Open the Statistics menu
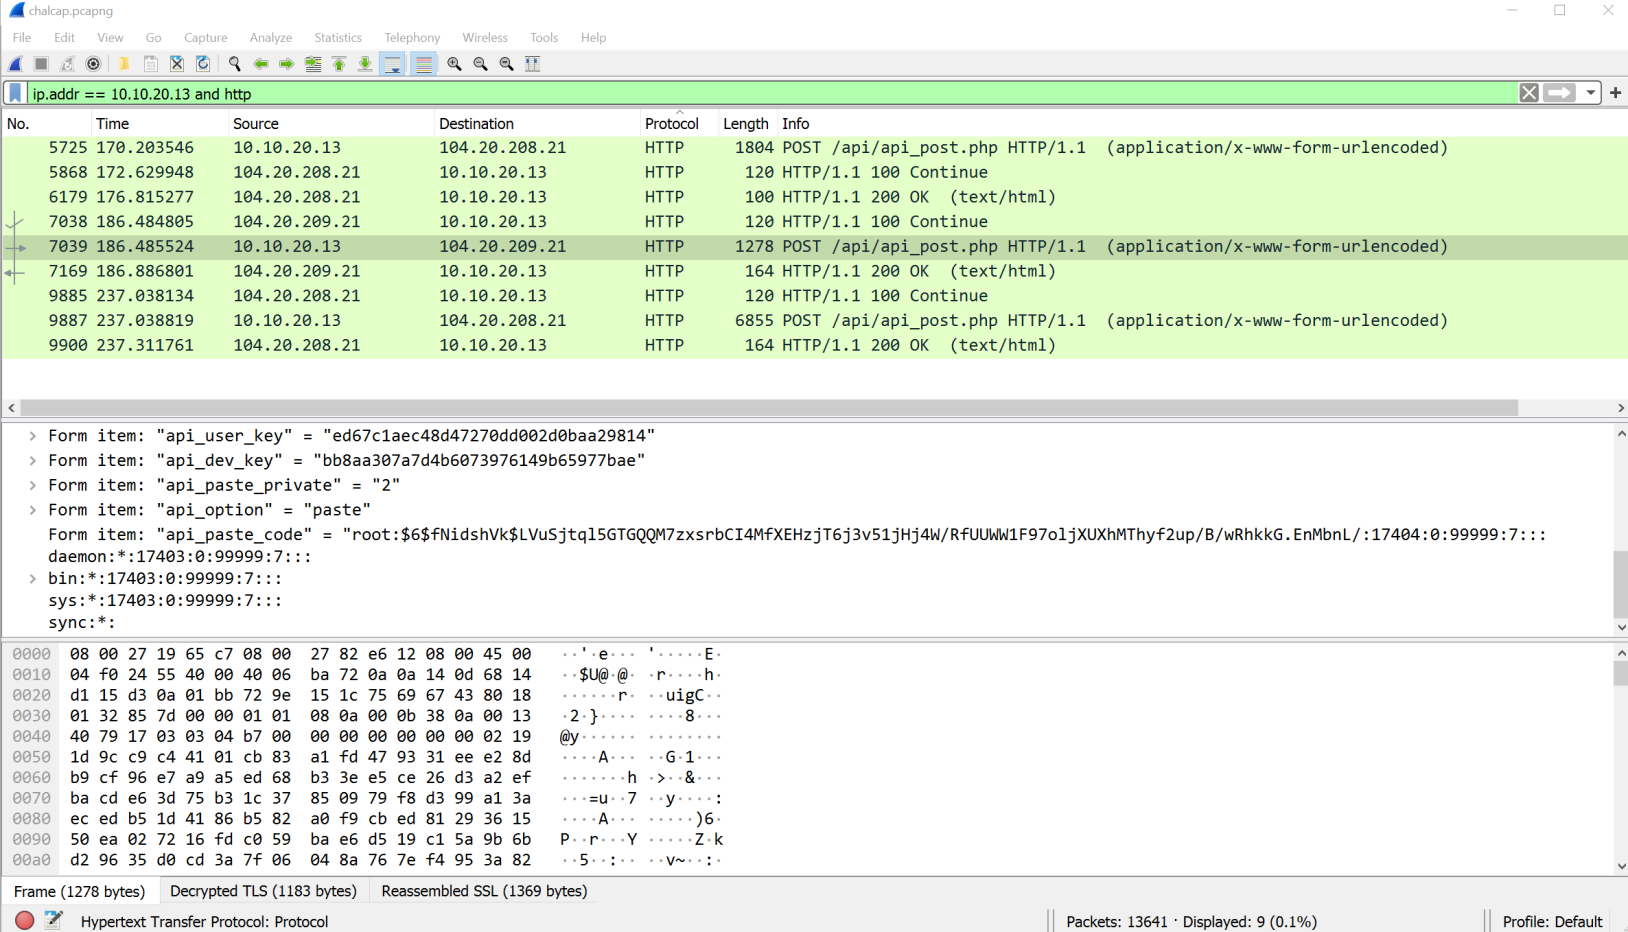This screenshot has height=932, width=1628. tap(337, 37)
